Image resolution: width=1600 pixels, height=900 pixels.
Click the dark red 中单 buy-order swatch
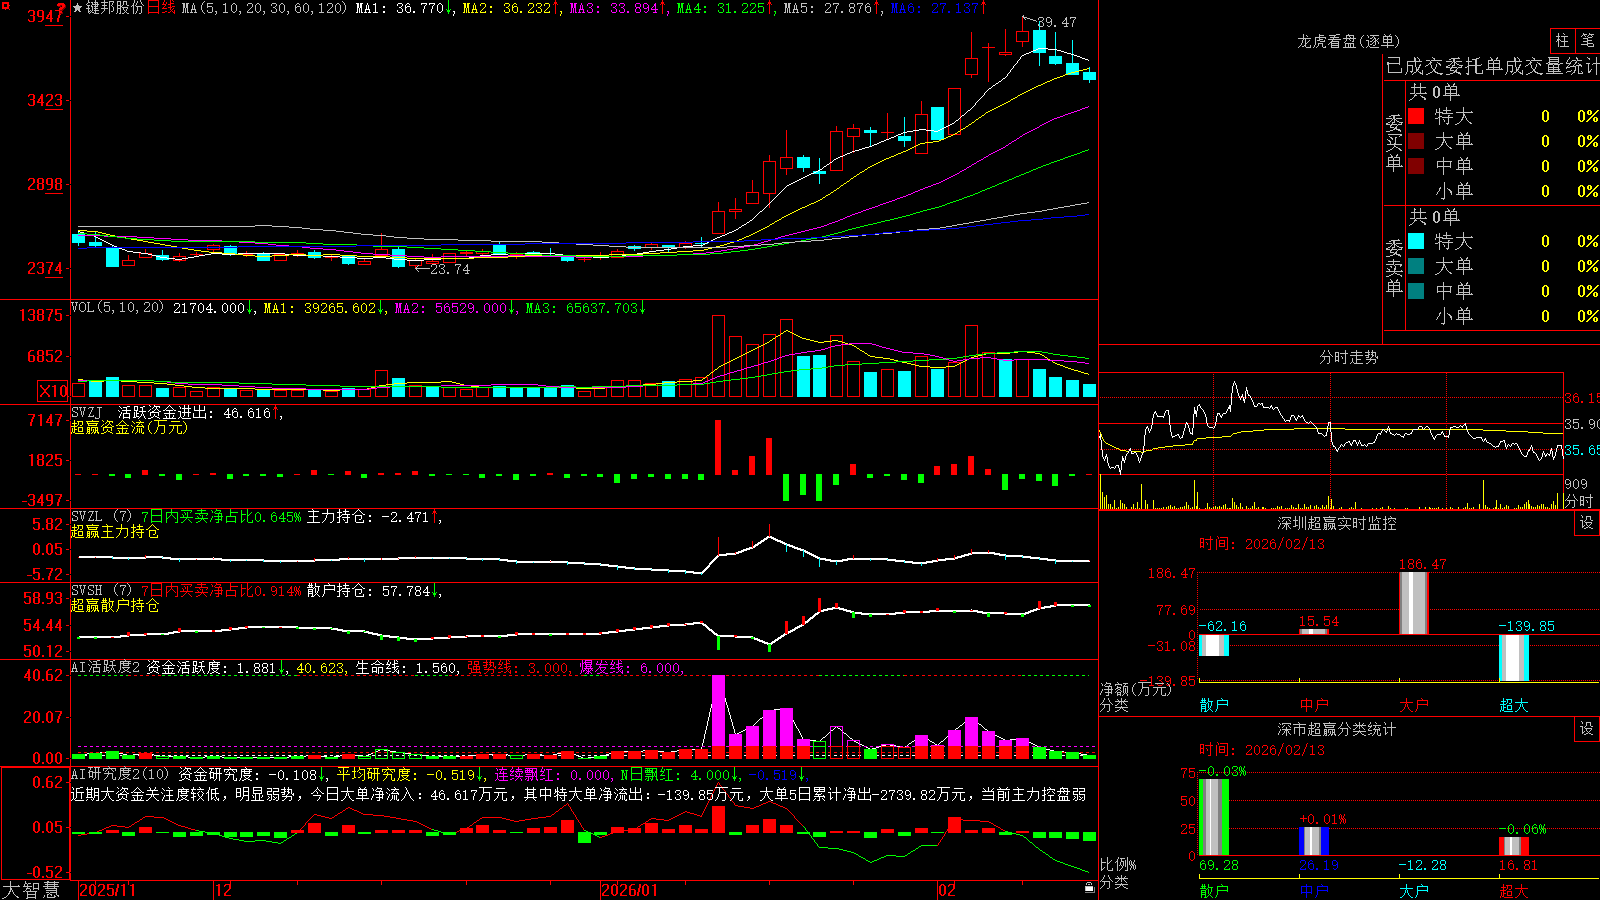[1416, 166]
